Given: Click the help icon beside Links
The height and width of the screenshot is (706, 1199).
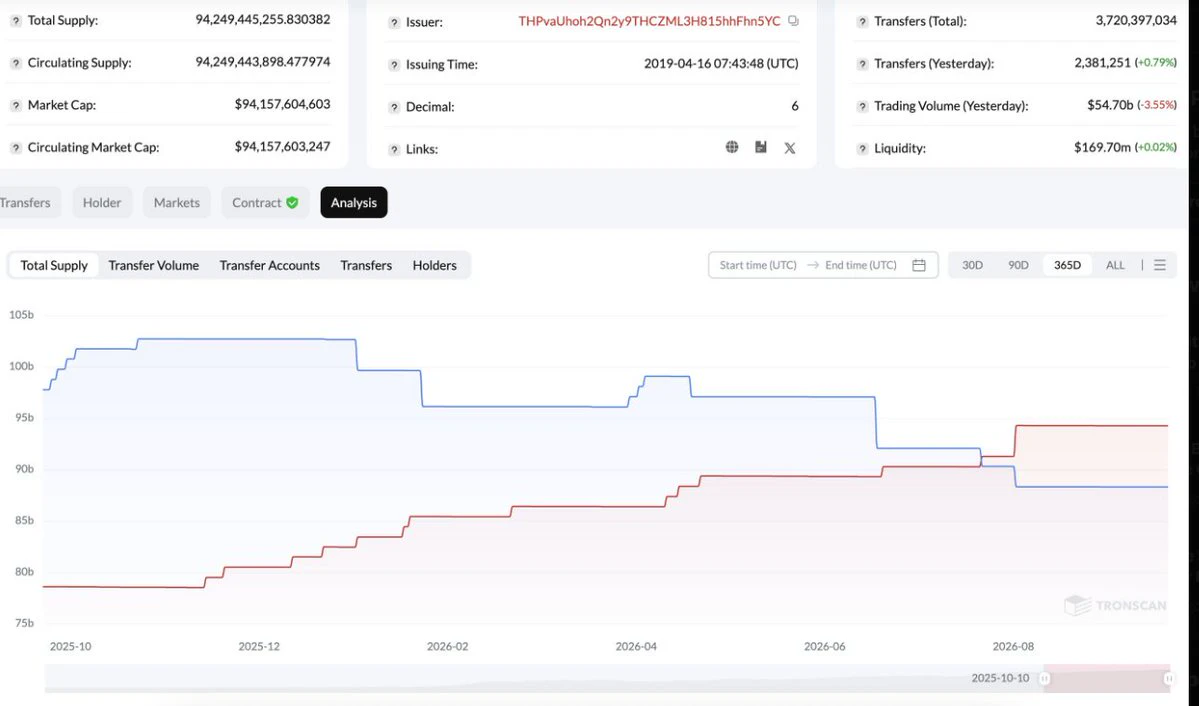Looking at the screenshot, I should click(x=394, y=150).
